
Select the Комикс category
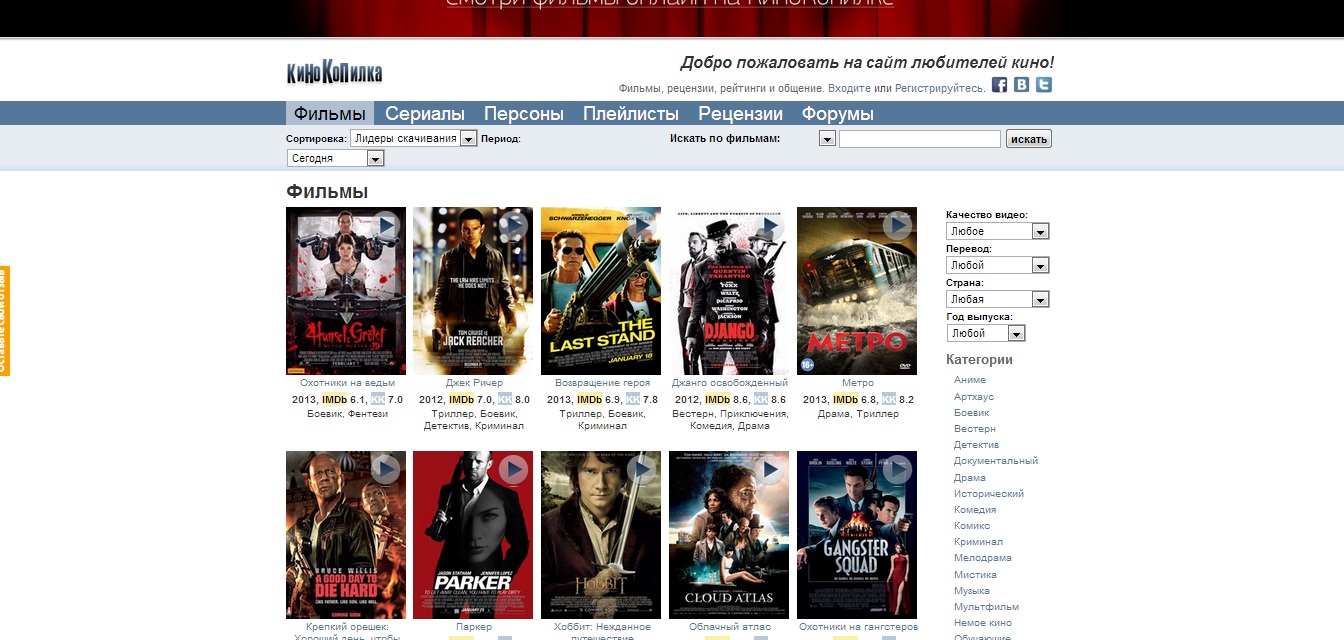[972, 526]
